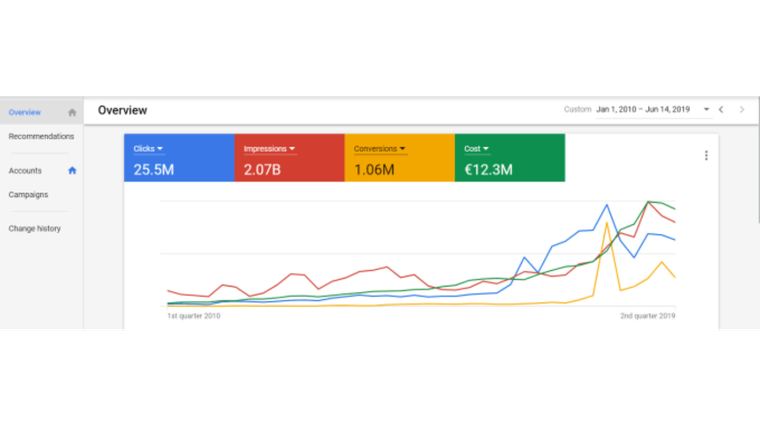Click the blue home icon beside Accounts

tap(72, 170)
